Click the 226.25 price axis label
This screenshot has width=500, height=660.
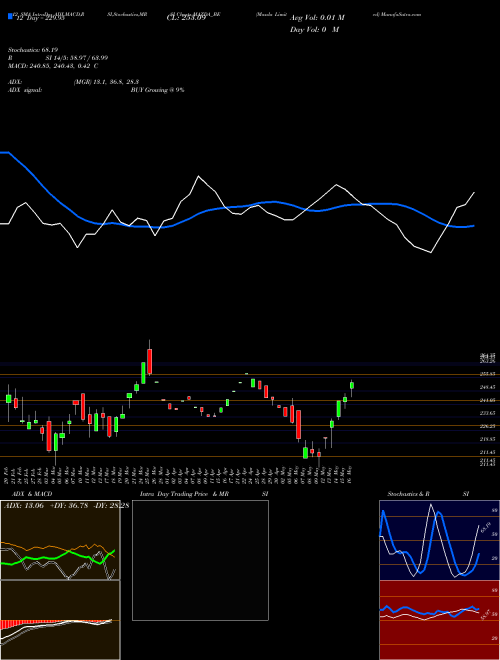(x=488, y=426)
